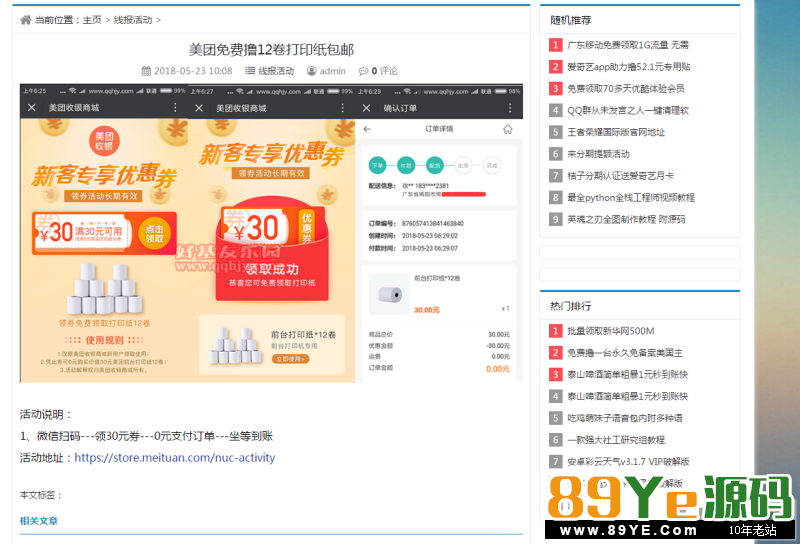Open 来分期提额活动 link
800x544 pixels.
(598, 154)
